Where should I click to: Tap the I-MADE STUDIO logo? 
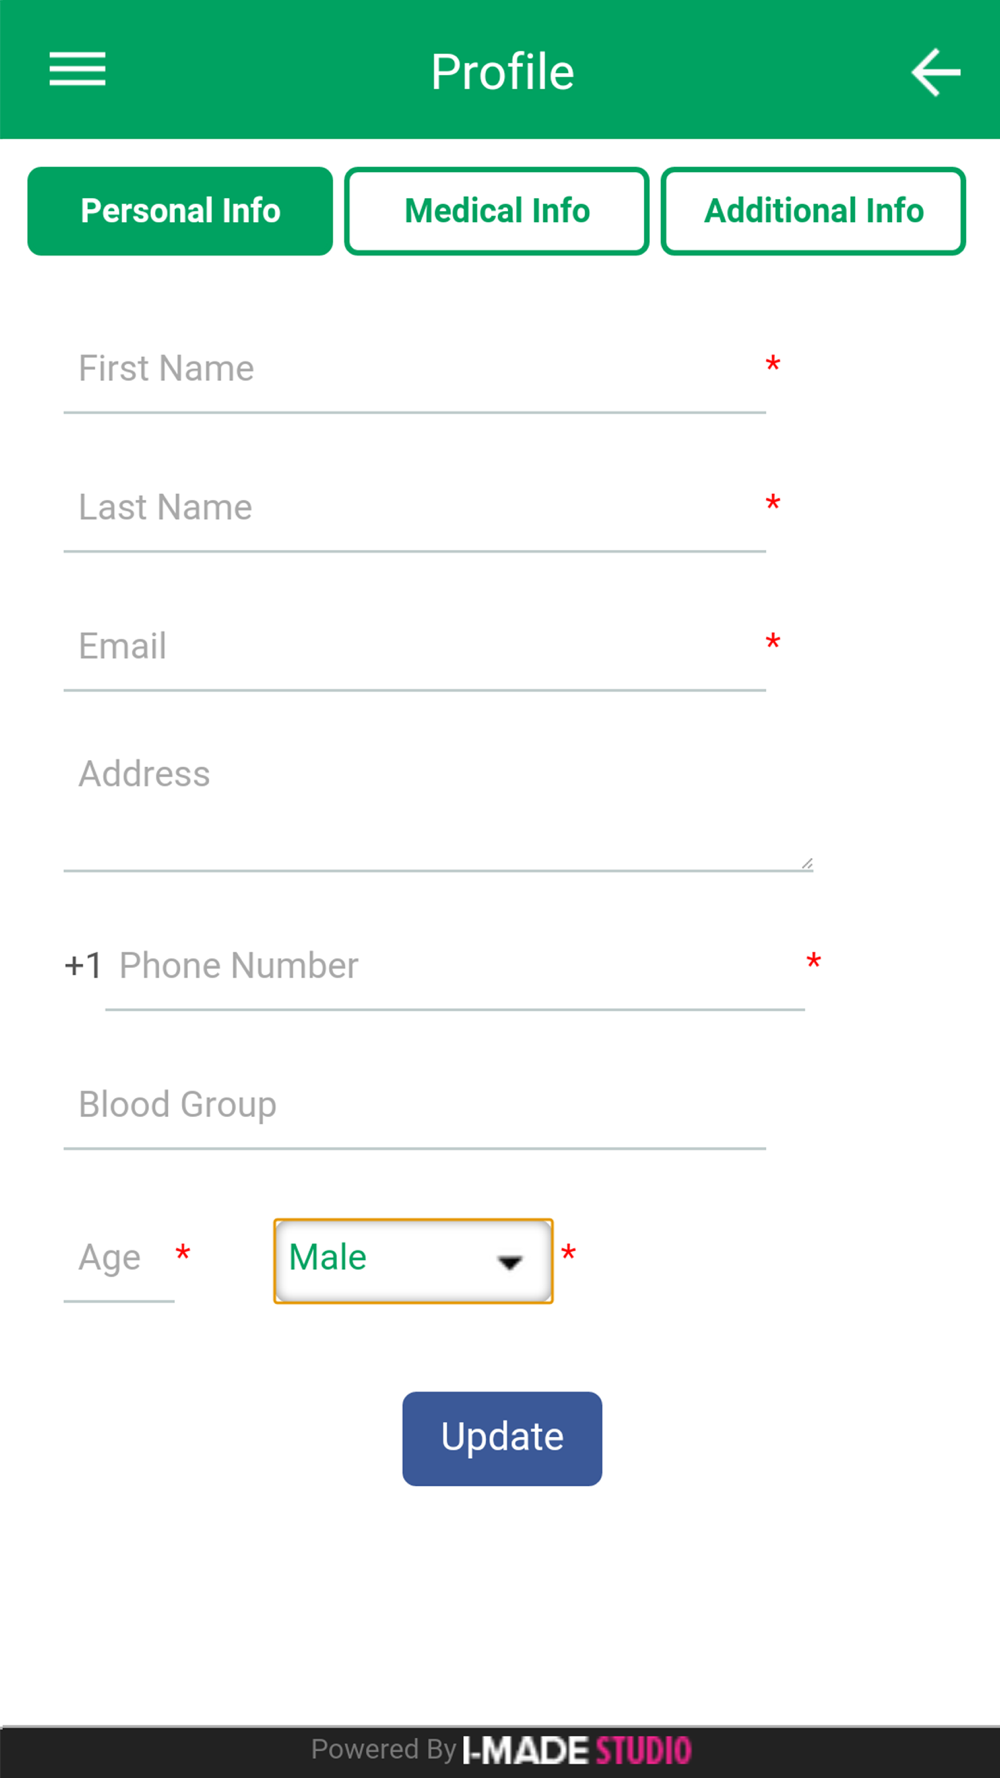(x=577, y=1750)
